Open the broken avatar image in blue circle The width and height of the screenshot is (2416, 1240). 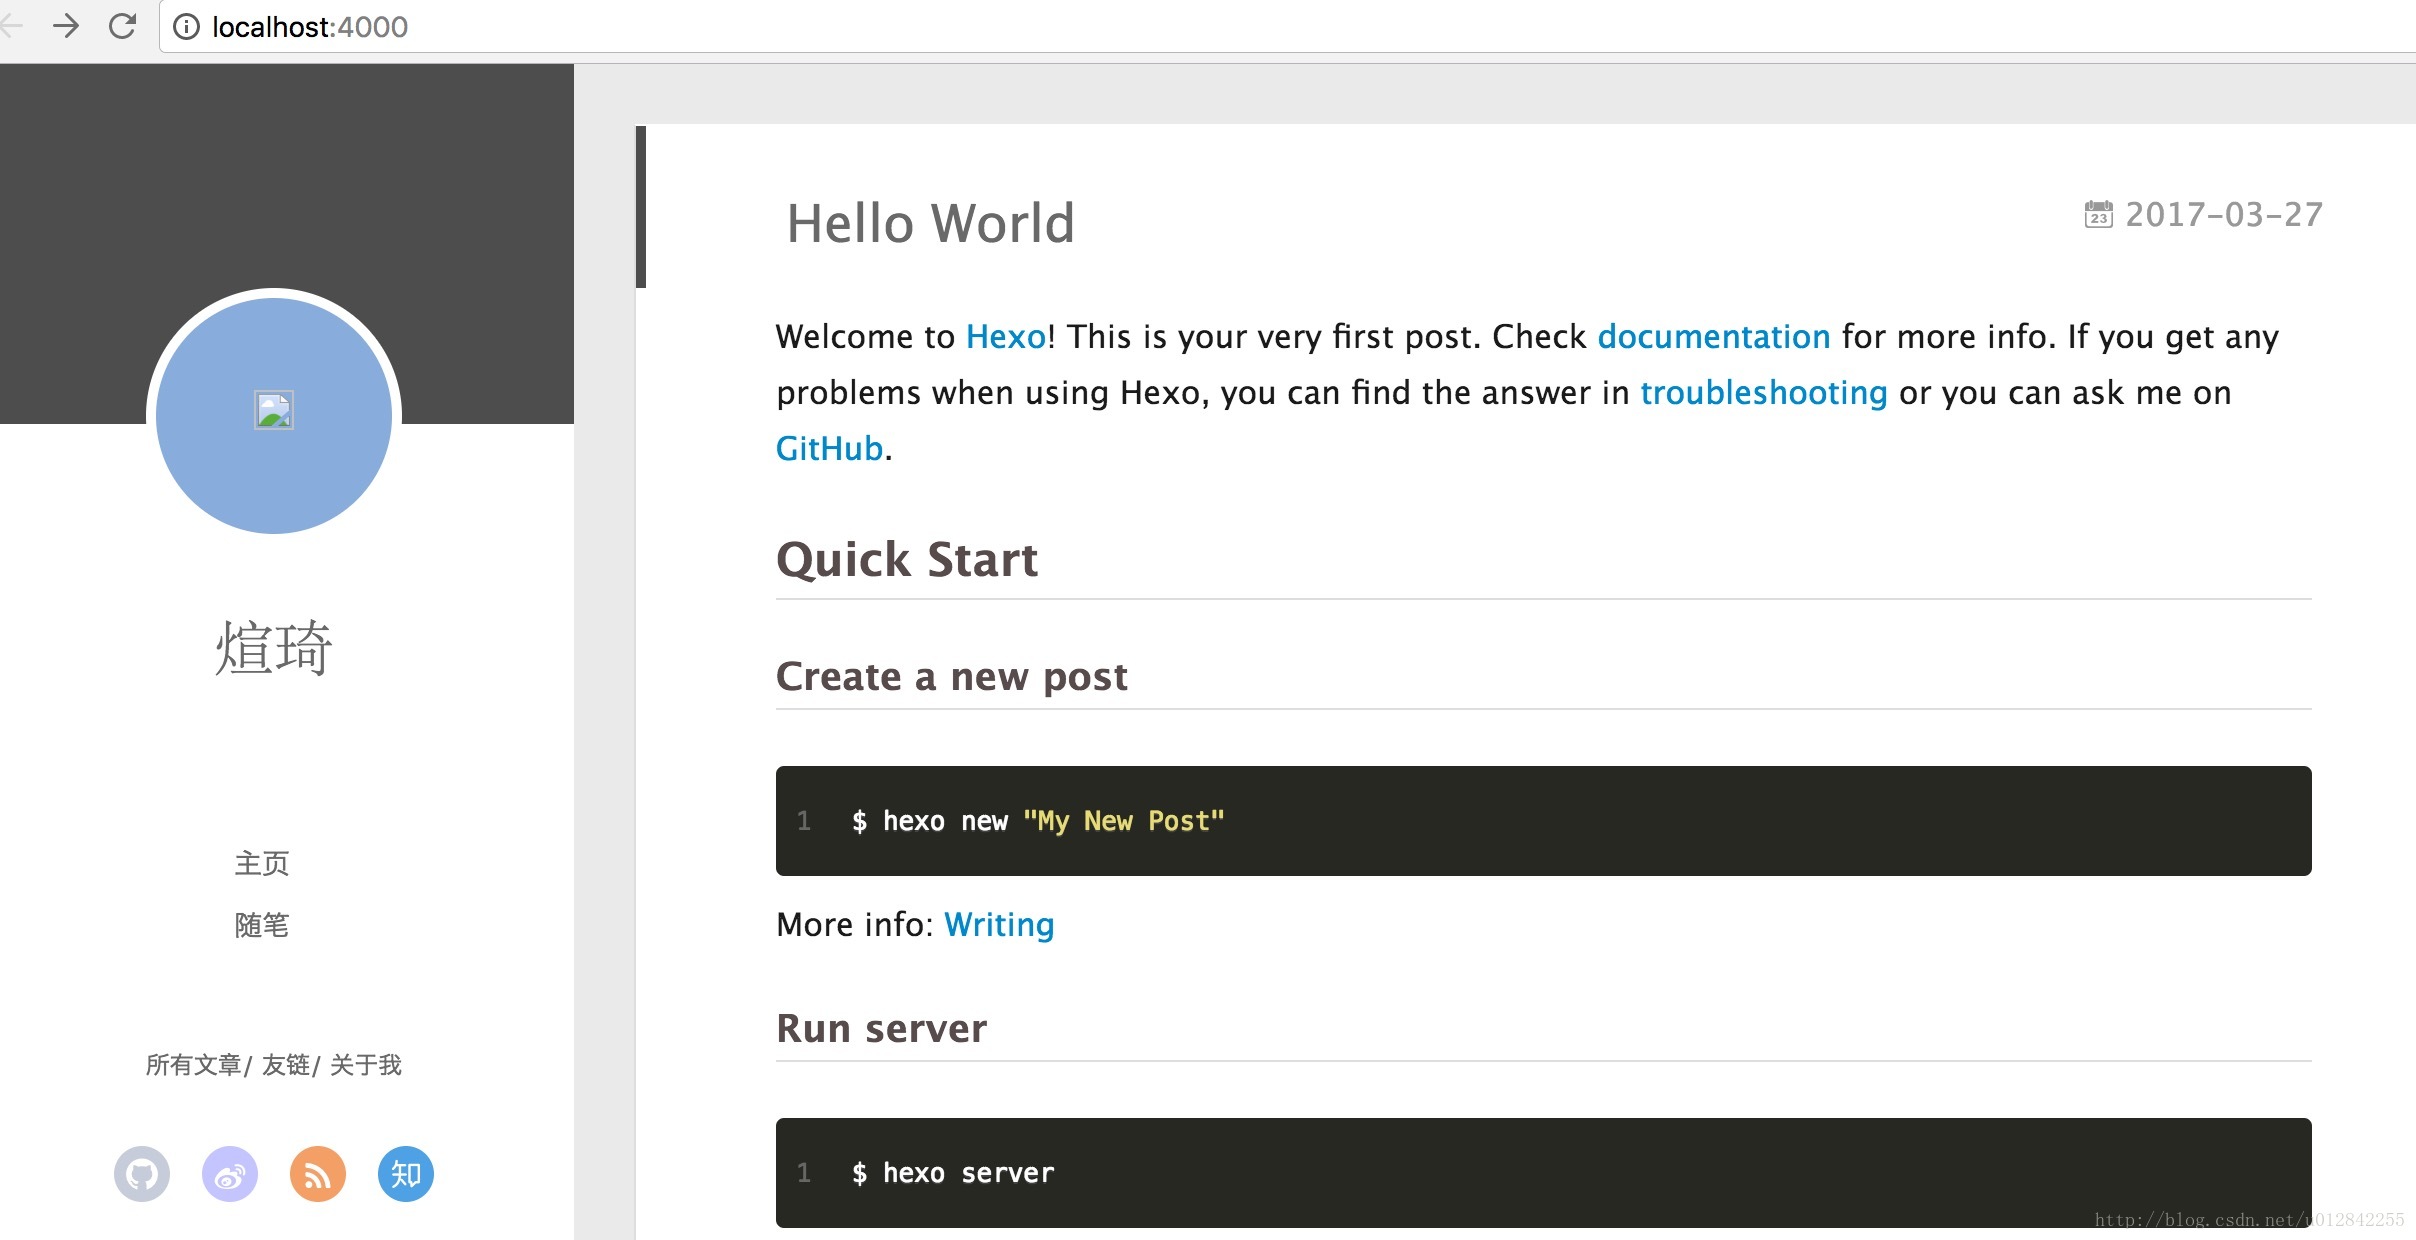pyautogui.click(x=274, y=410)
